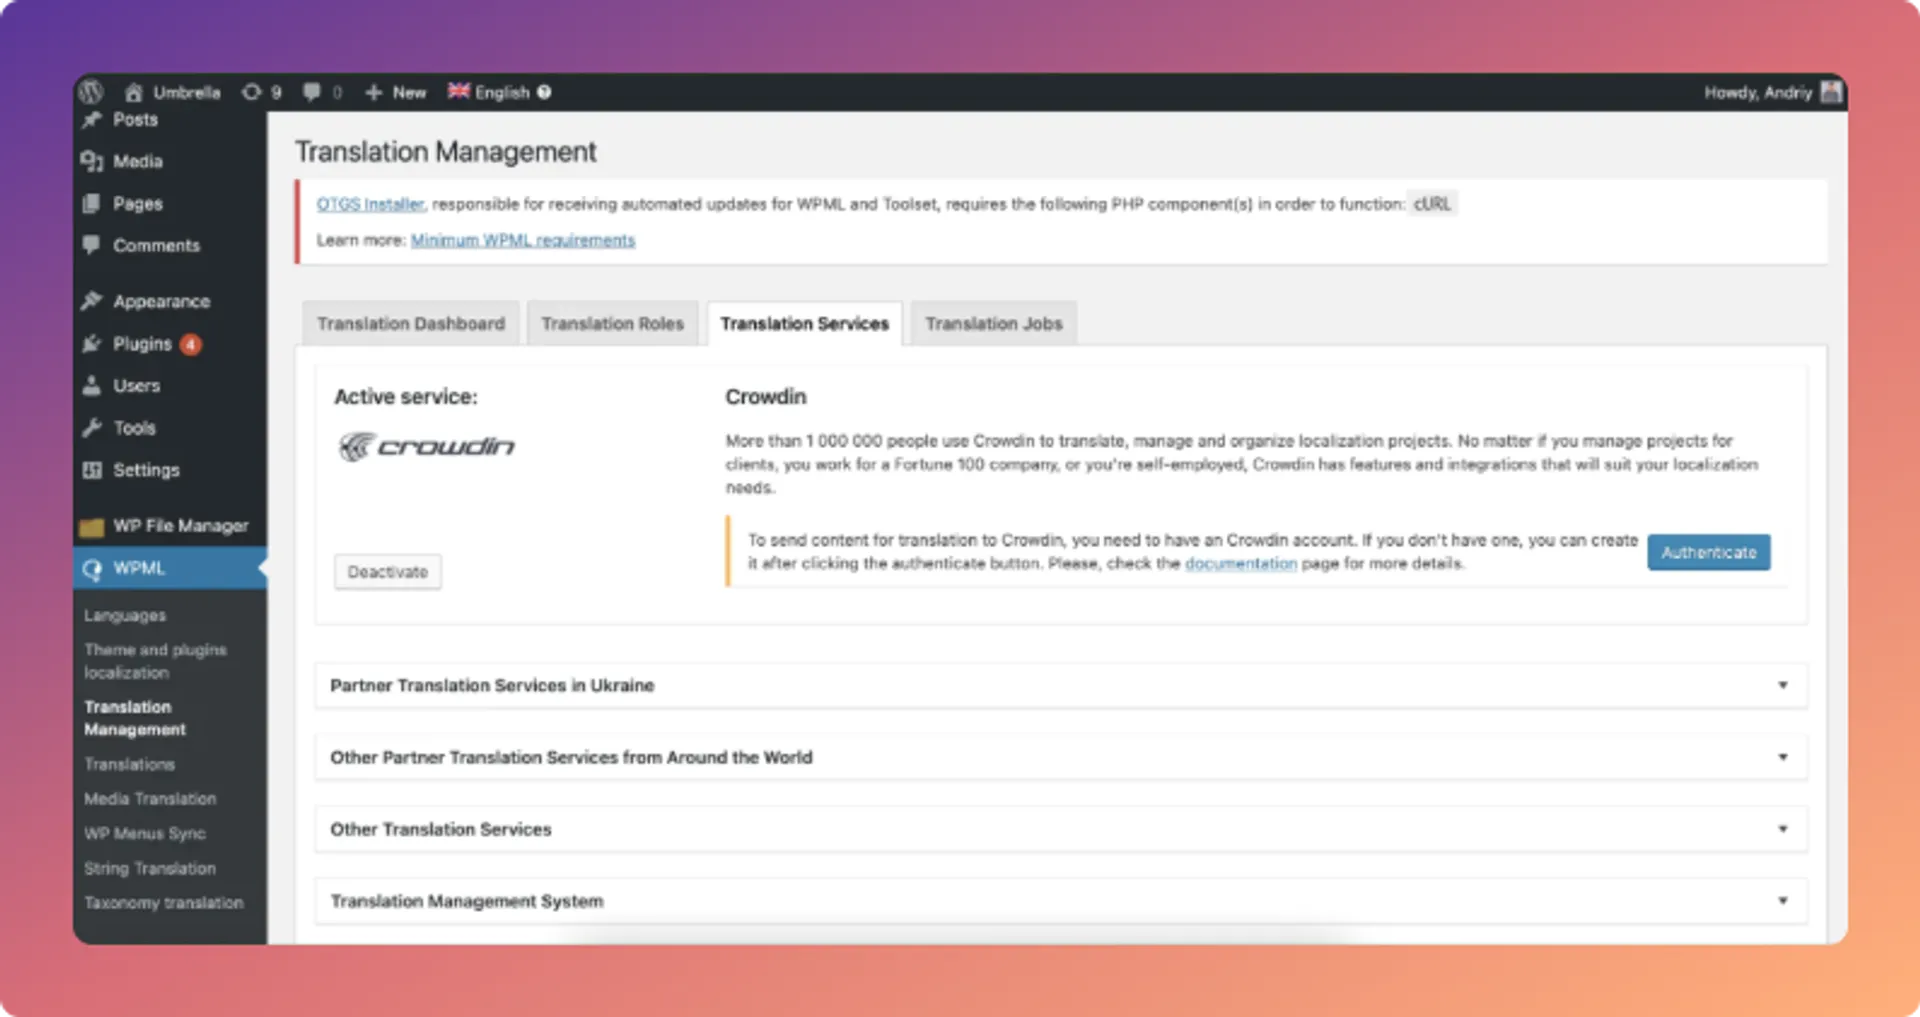Open the comments bubble in admin bar
Screen dimensions: 1920x1017
coord(312,92)
